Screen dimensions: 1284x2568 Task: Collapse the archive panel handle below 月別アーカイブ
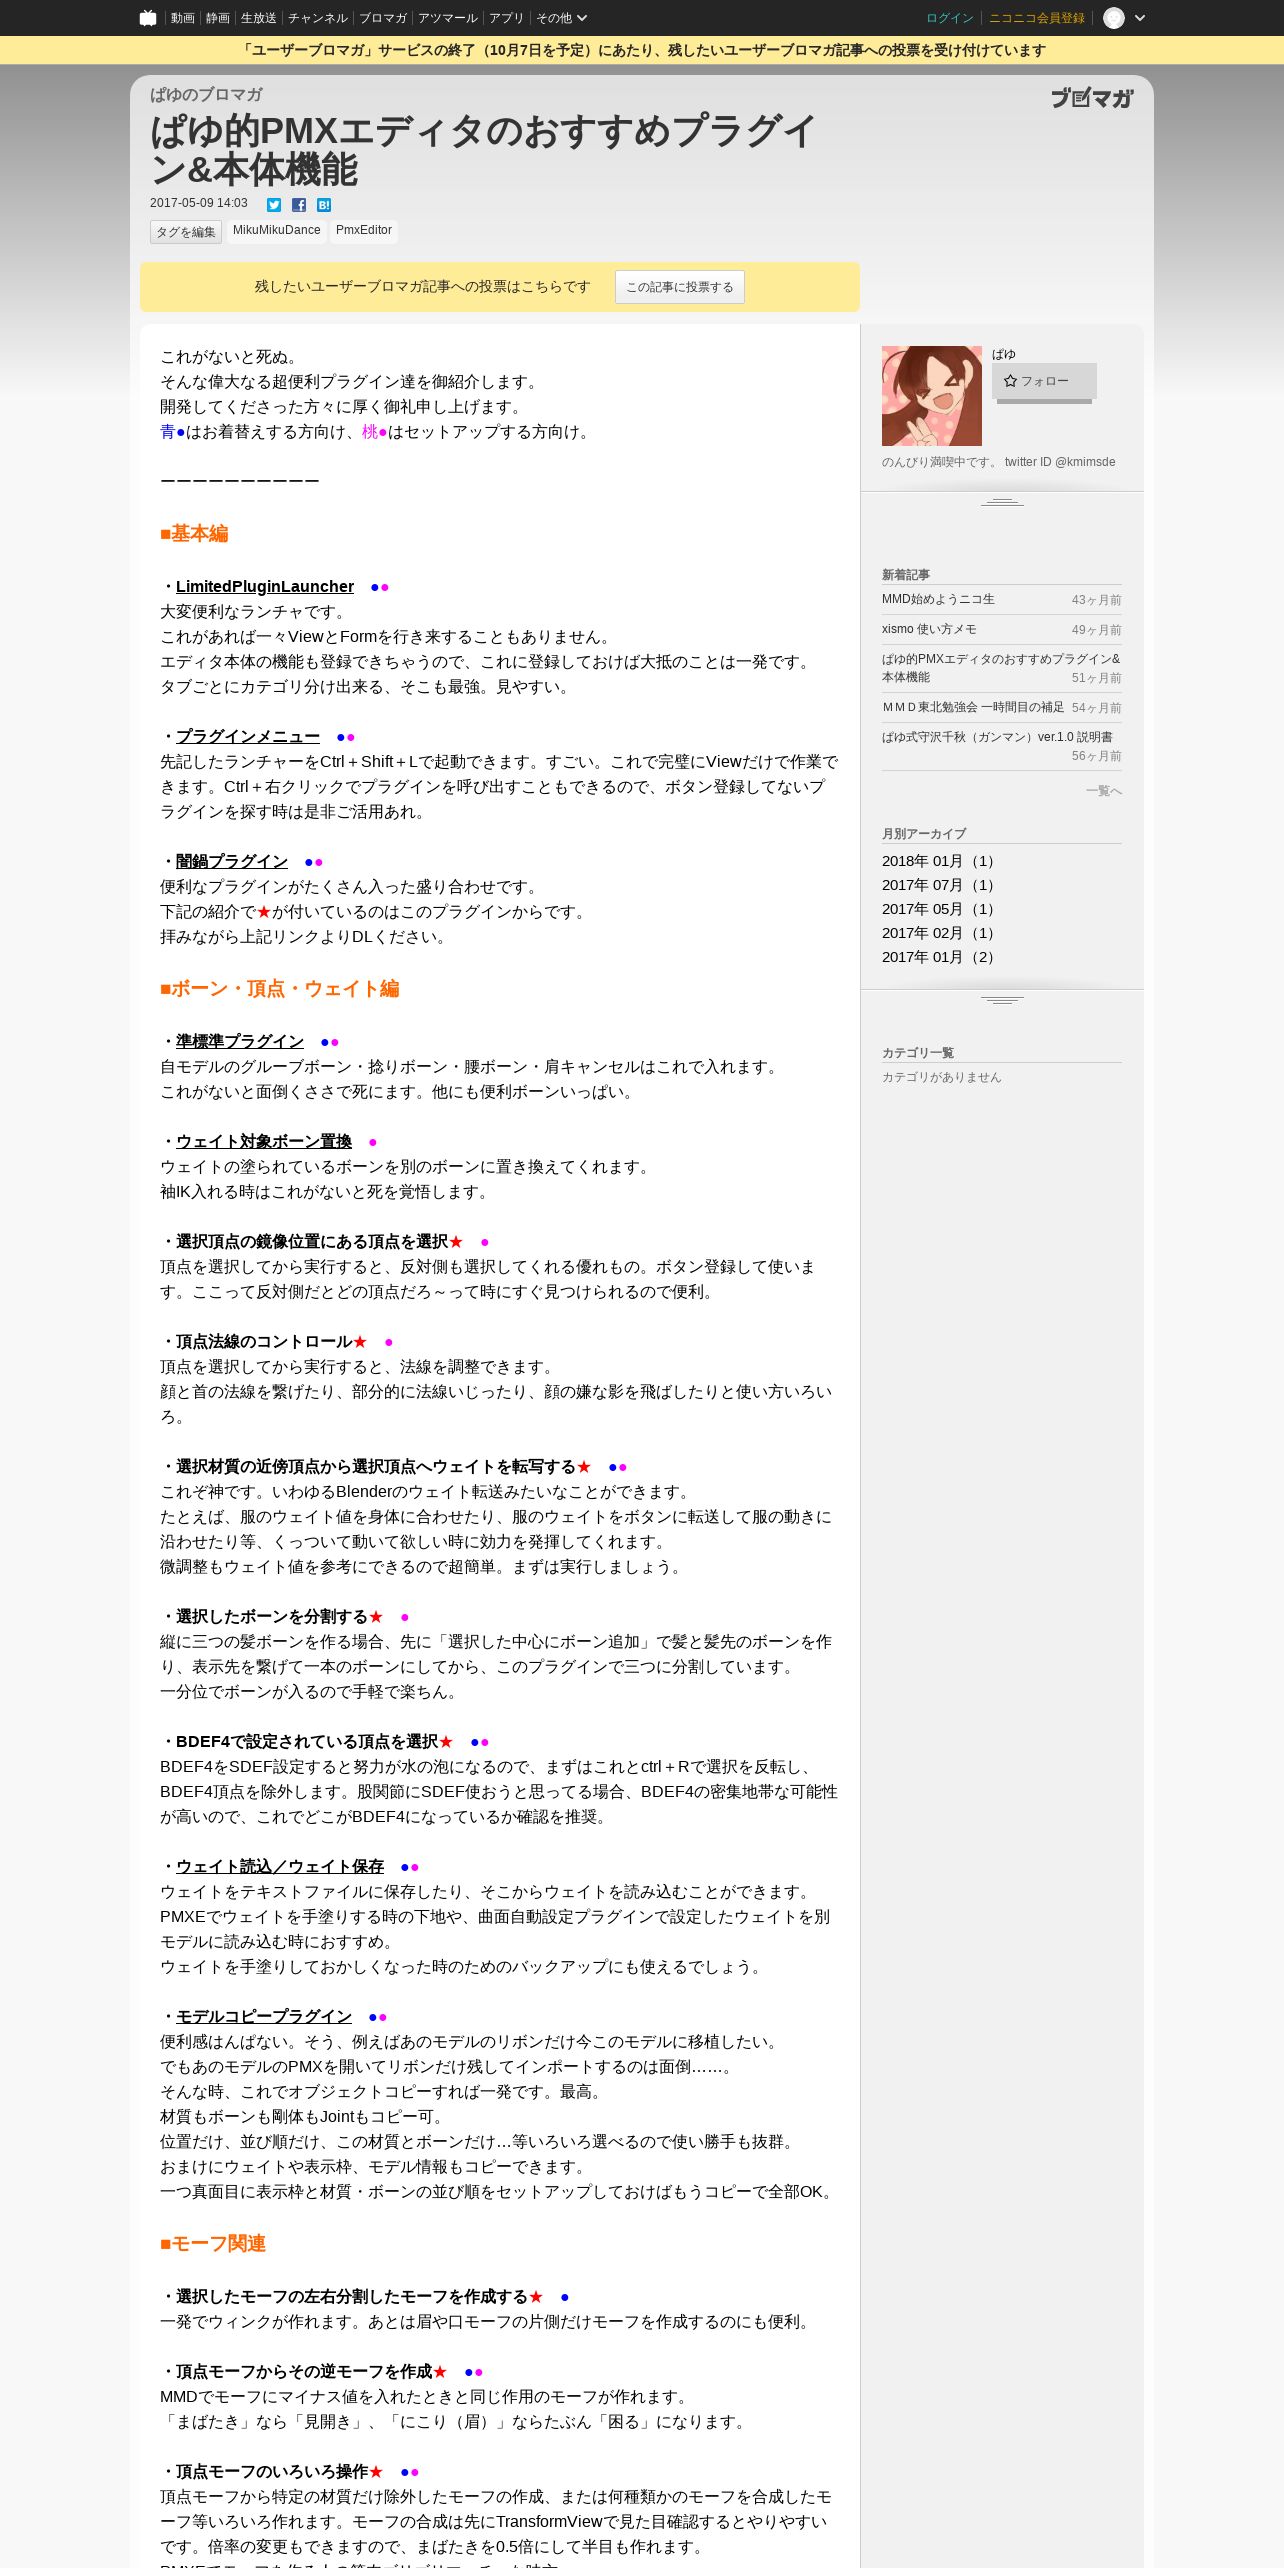click(x=1002, y=999)
